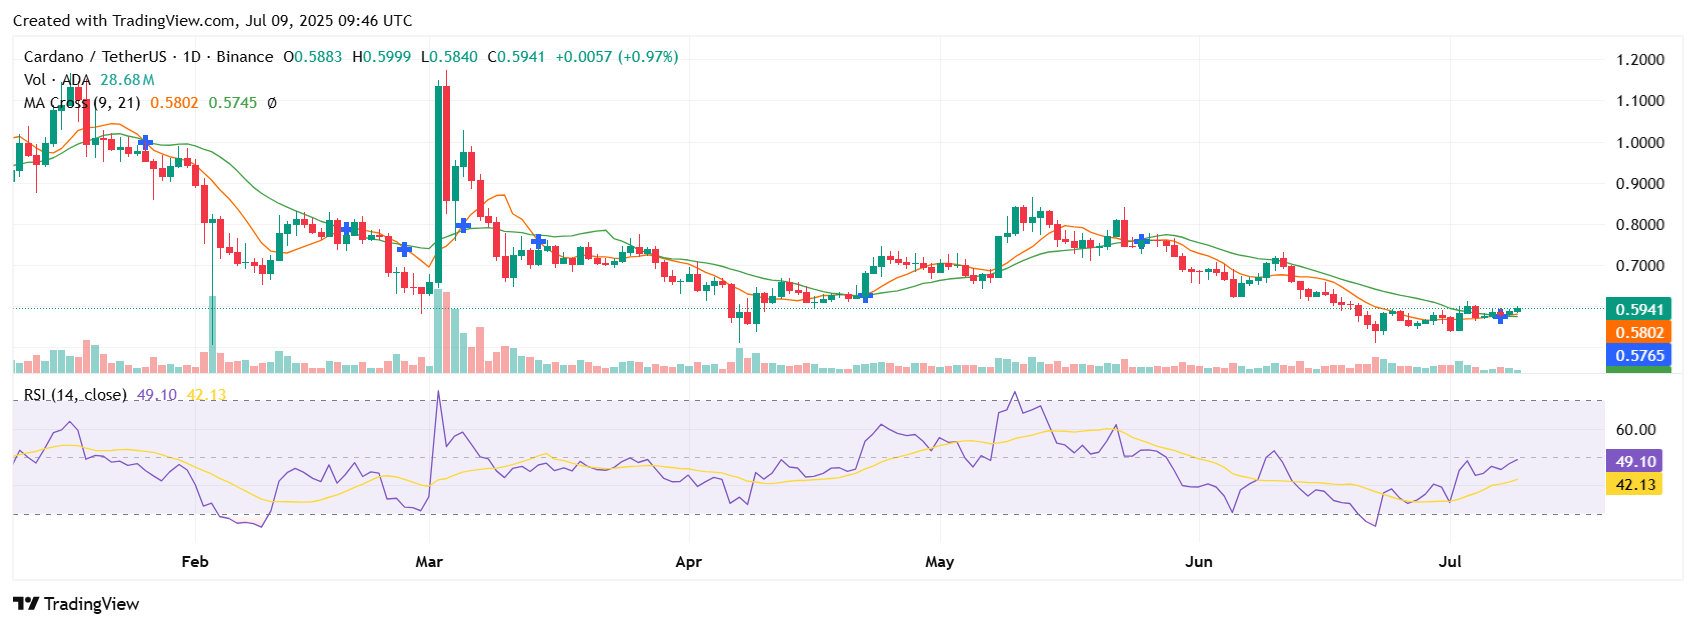Click the earliest blue MA cross marker before February
Viewport: 1696px width, 627px height.
[x=146, y=143]
